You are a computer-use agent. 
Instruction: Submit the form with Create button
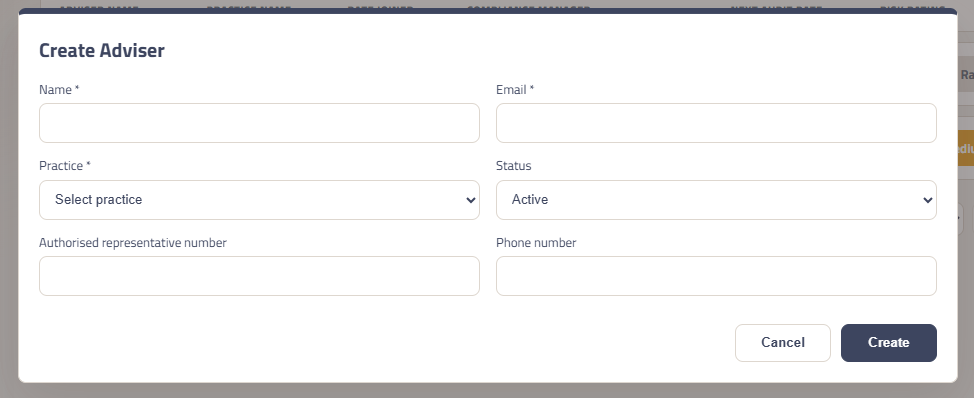click(889, 343)
